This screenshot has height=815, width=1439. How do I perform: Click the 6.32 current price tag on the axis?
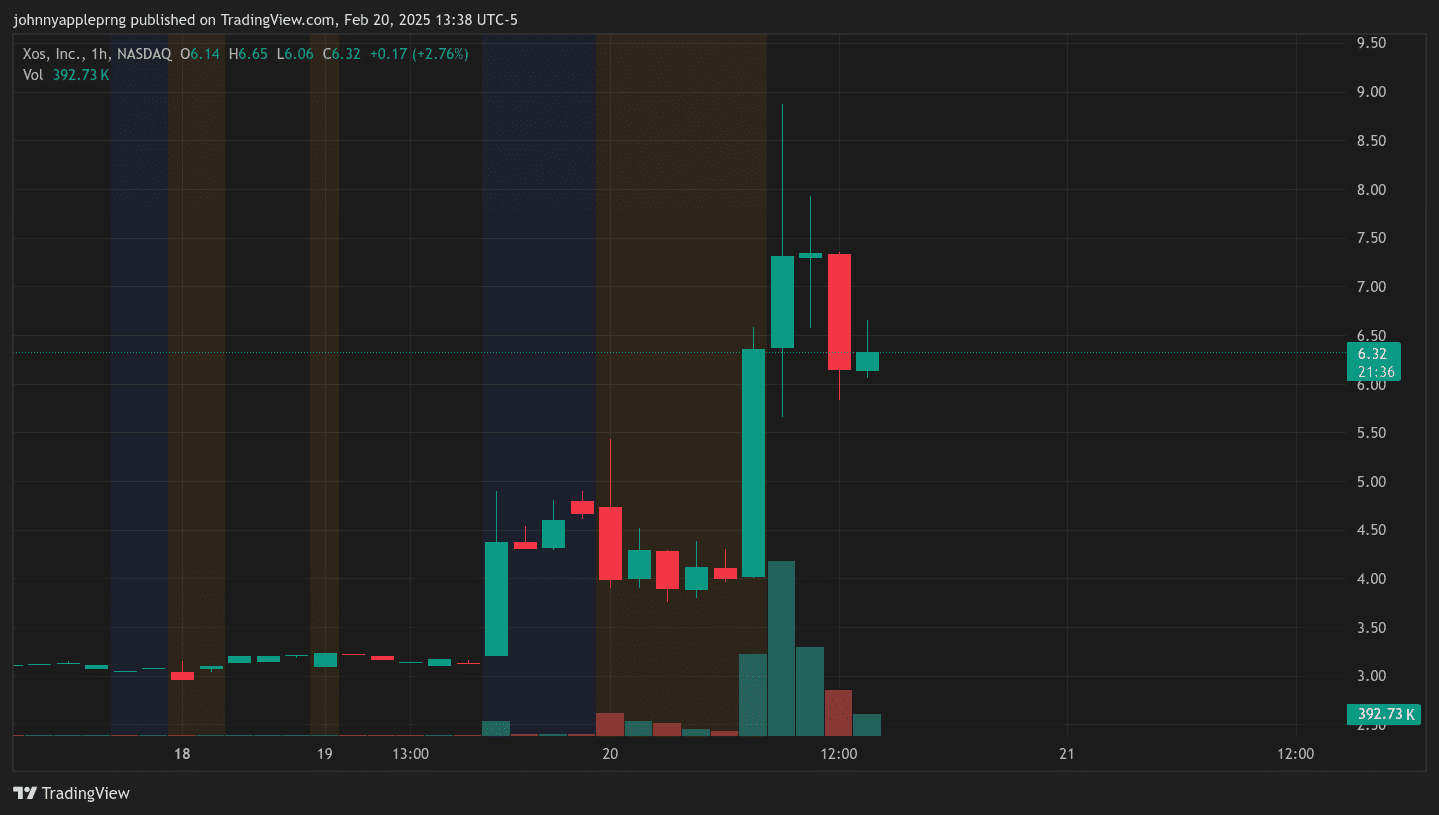pos(1373,362)
